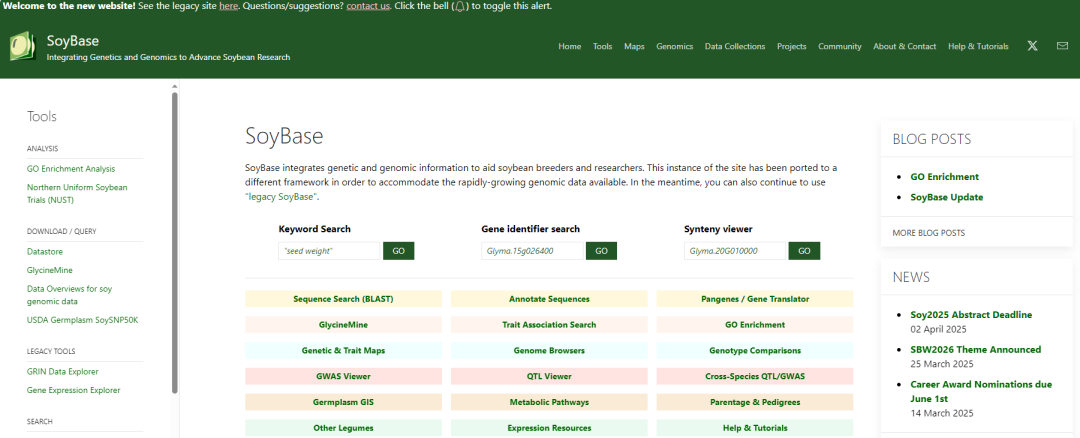
Task: Open the GO Enrichment blog post
Action: tap(944, 177)
